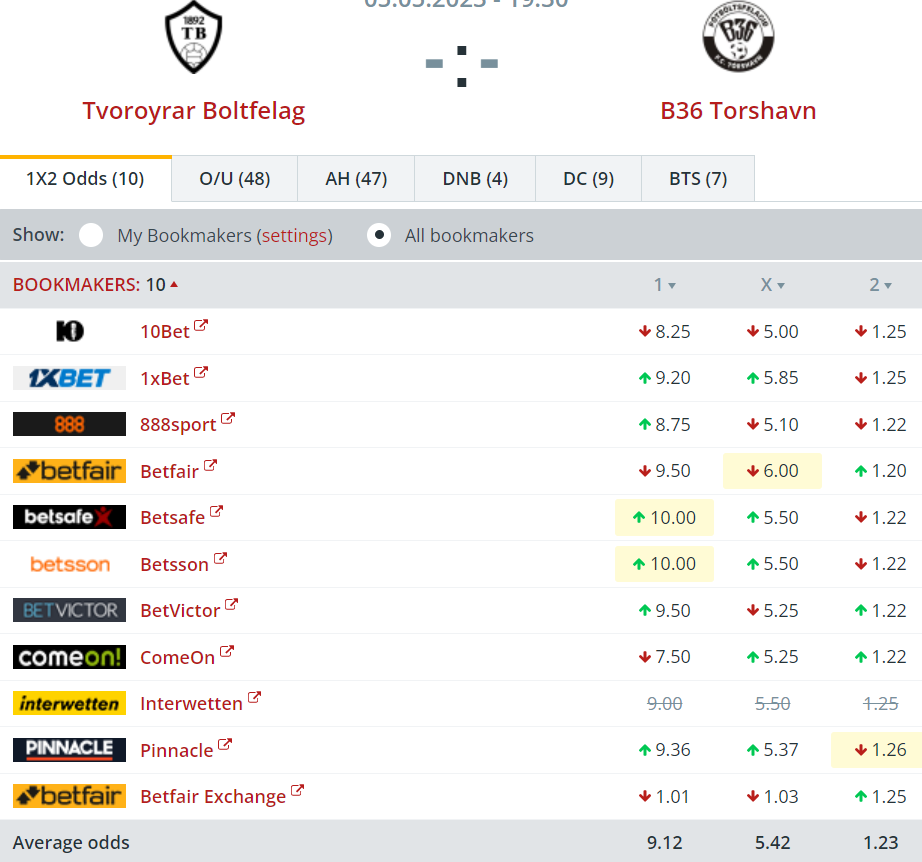This screenshot has height=862, width=922.
Task: Sort by home win column 1
Action: (664, 285)
